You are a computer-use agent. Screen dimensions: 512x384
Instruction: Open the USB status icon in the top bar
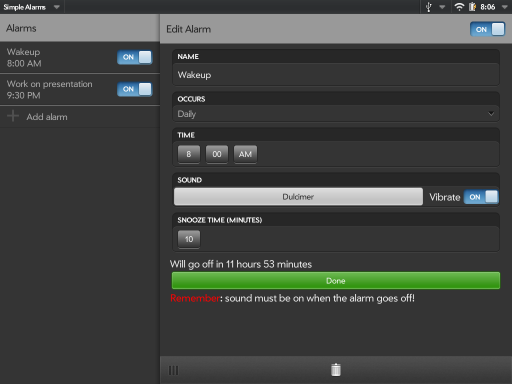[x=429, y=7]
